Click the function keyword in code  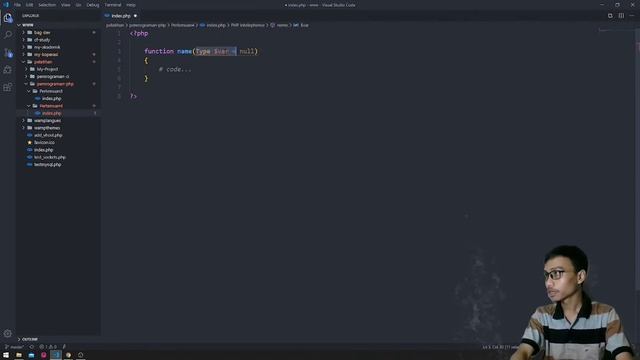coord(159,51)
